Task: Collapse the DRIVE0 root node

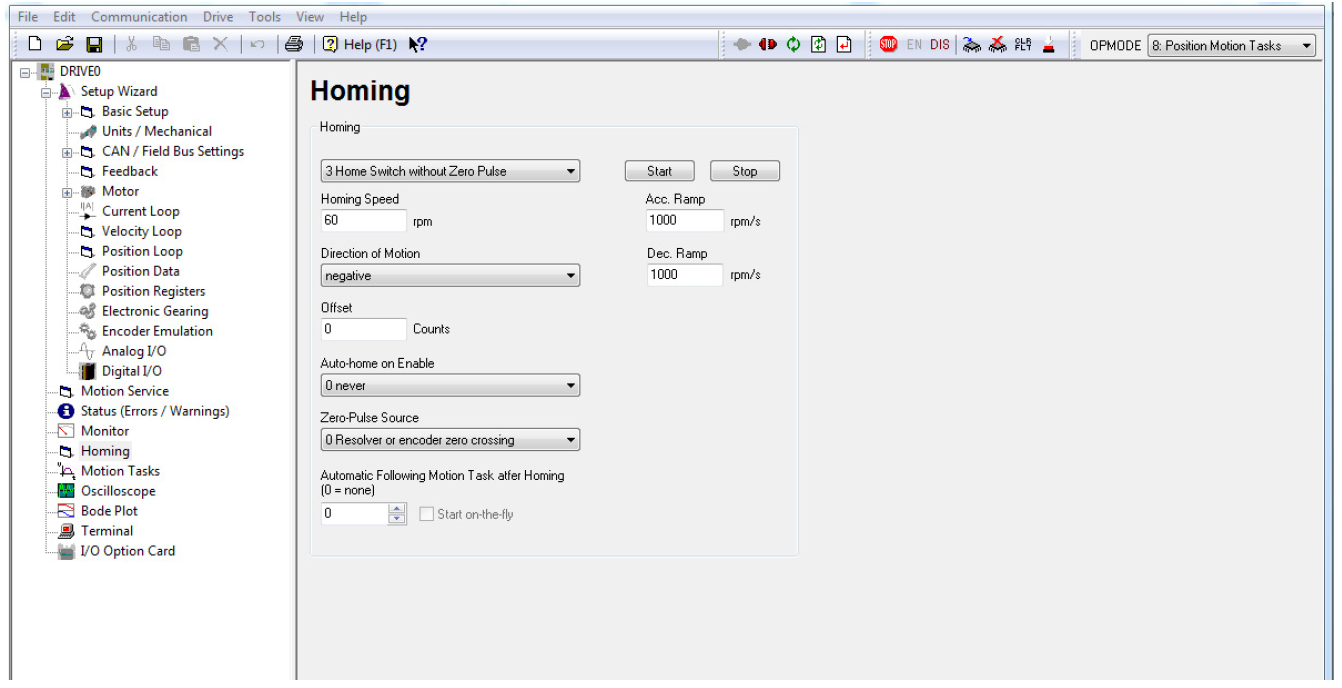Action: (25, 72)
